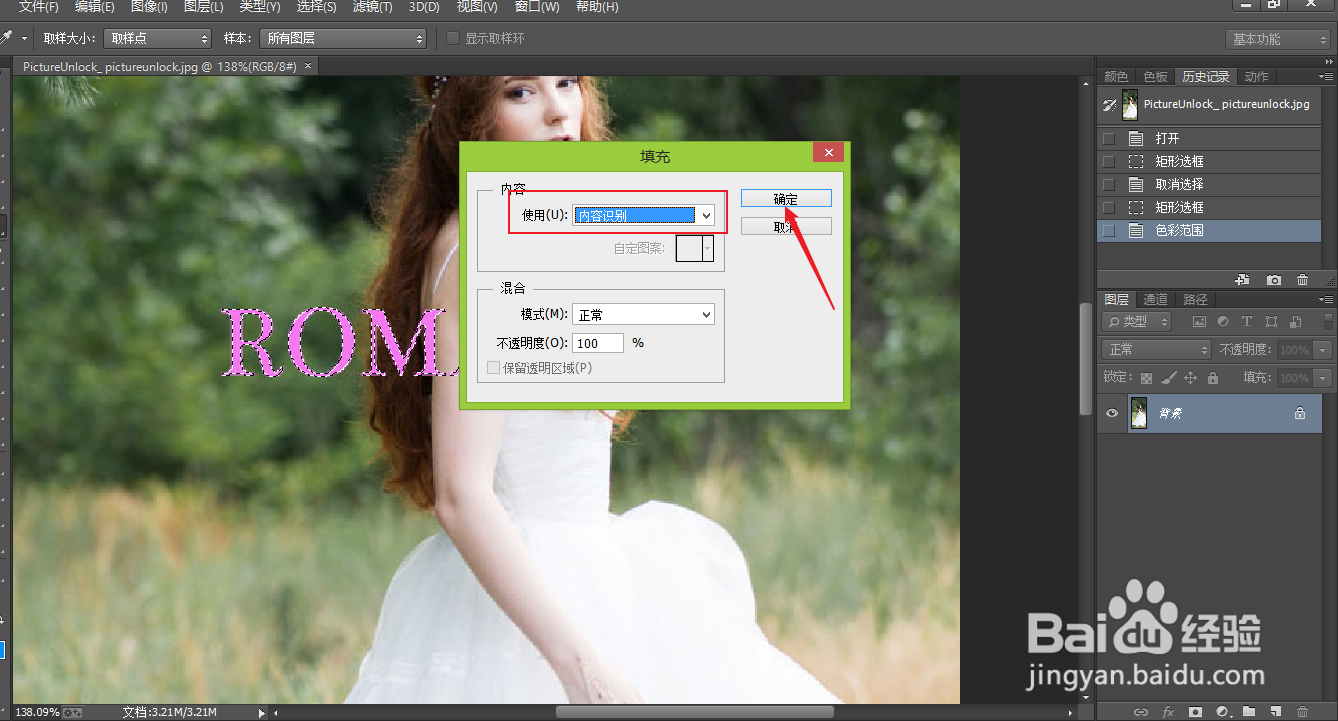The image size is (1338, 721).
Task: Filter layers by shape layer type
Action: point(1271,322)
